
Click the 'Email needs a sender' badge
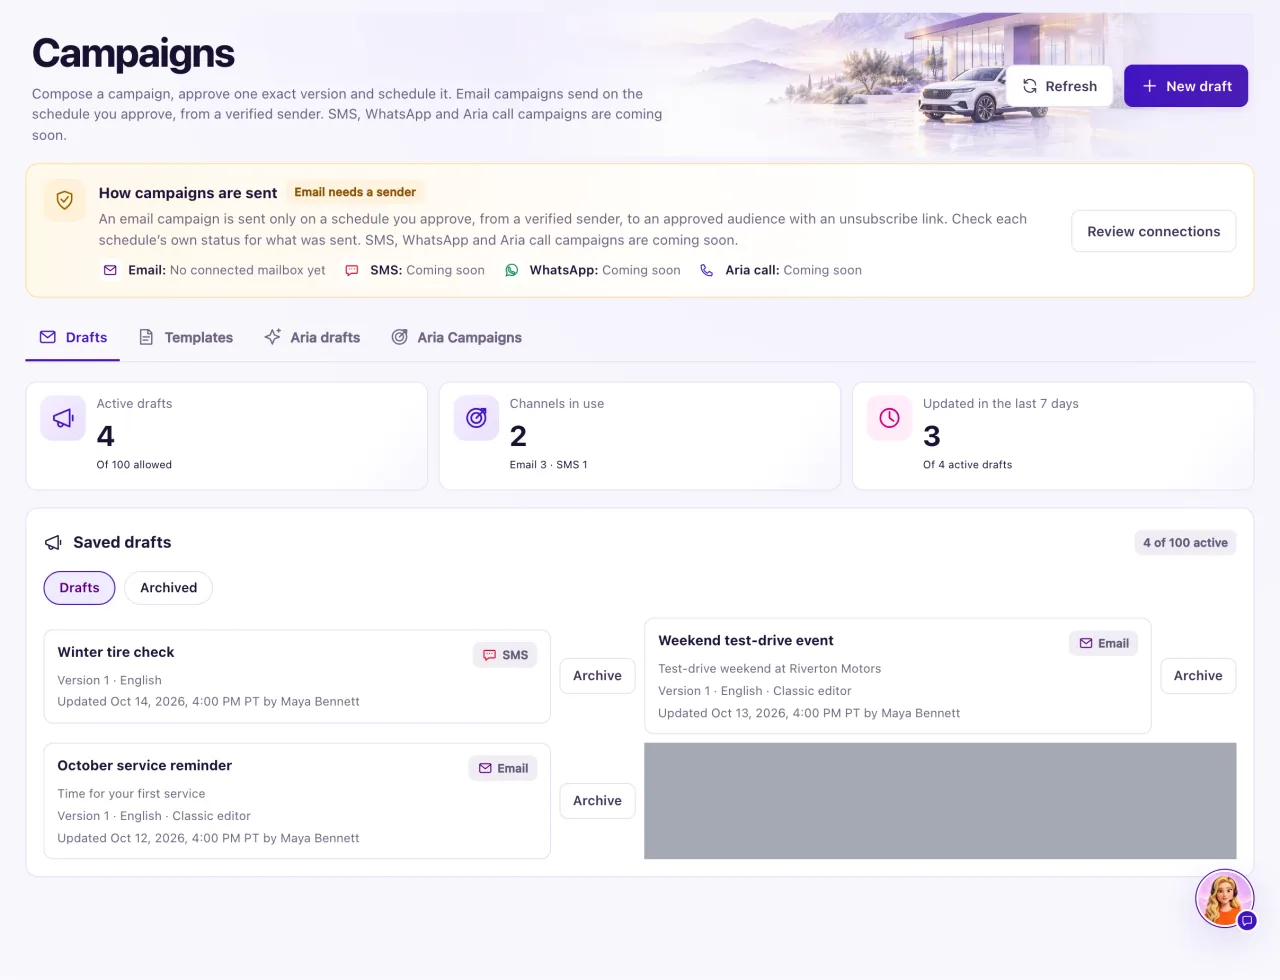tap(355, 192)
